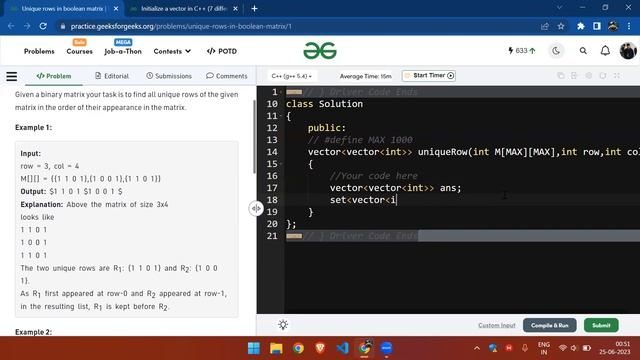Bookmark this page with the star icon

(561, 26)
